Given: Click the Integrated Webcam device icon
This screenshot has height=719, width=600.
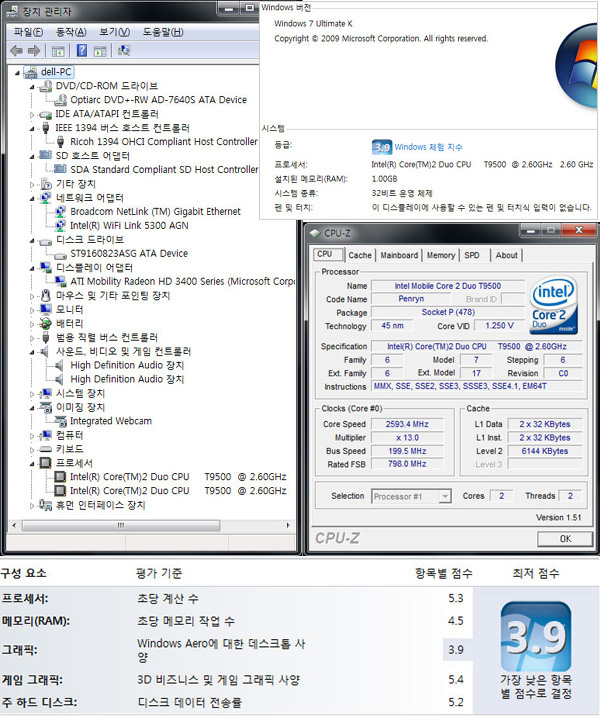Looking at the screenshot, I should coord(61,421).
